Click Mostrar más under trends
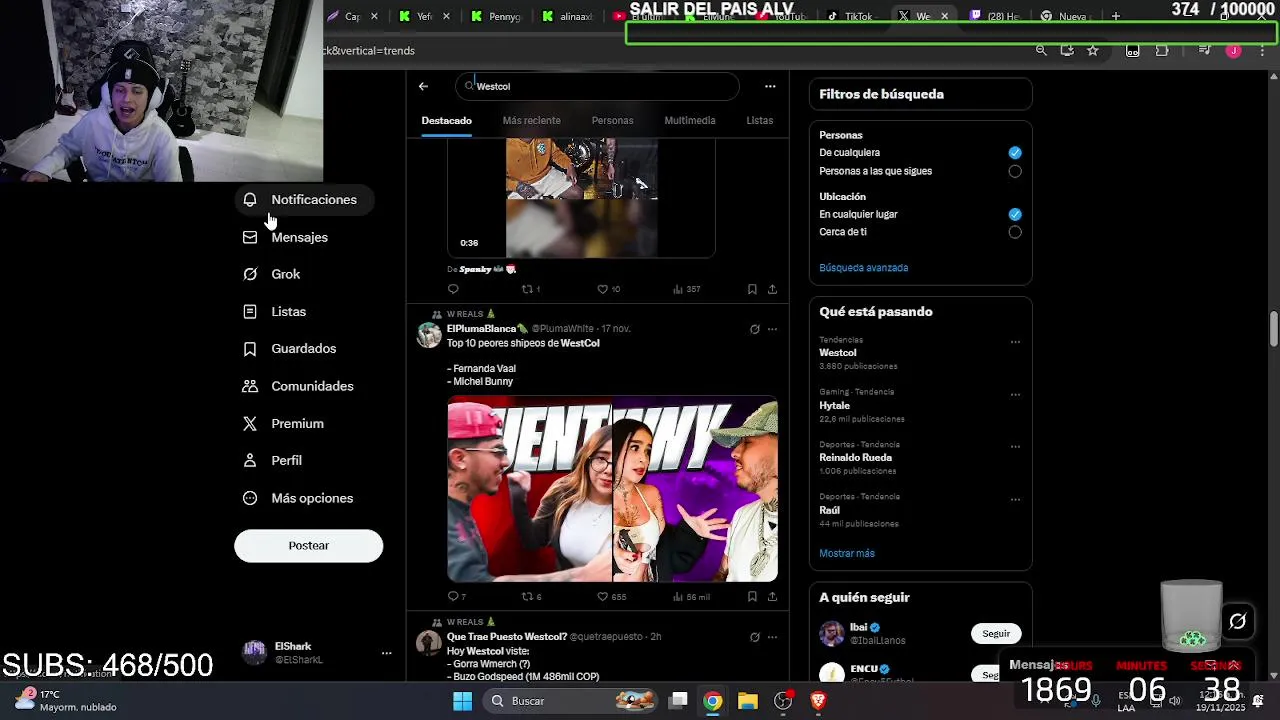 [x=847, y=554]
